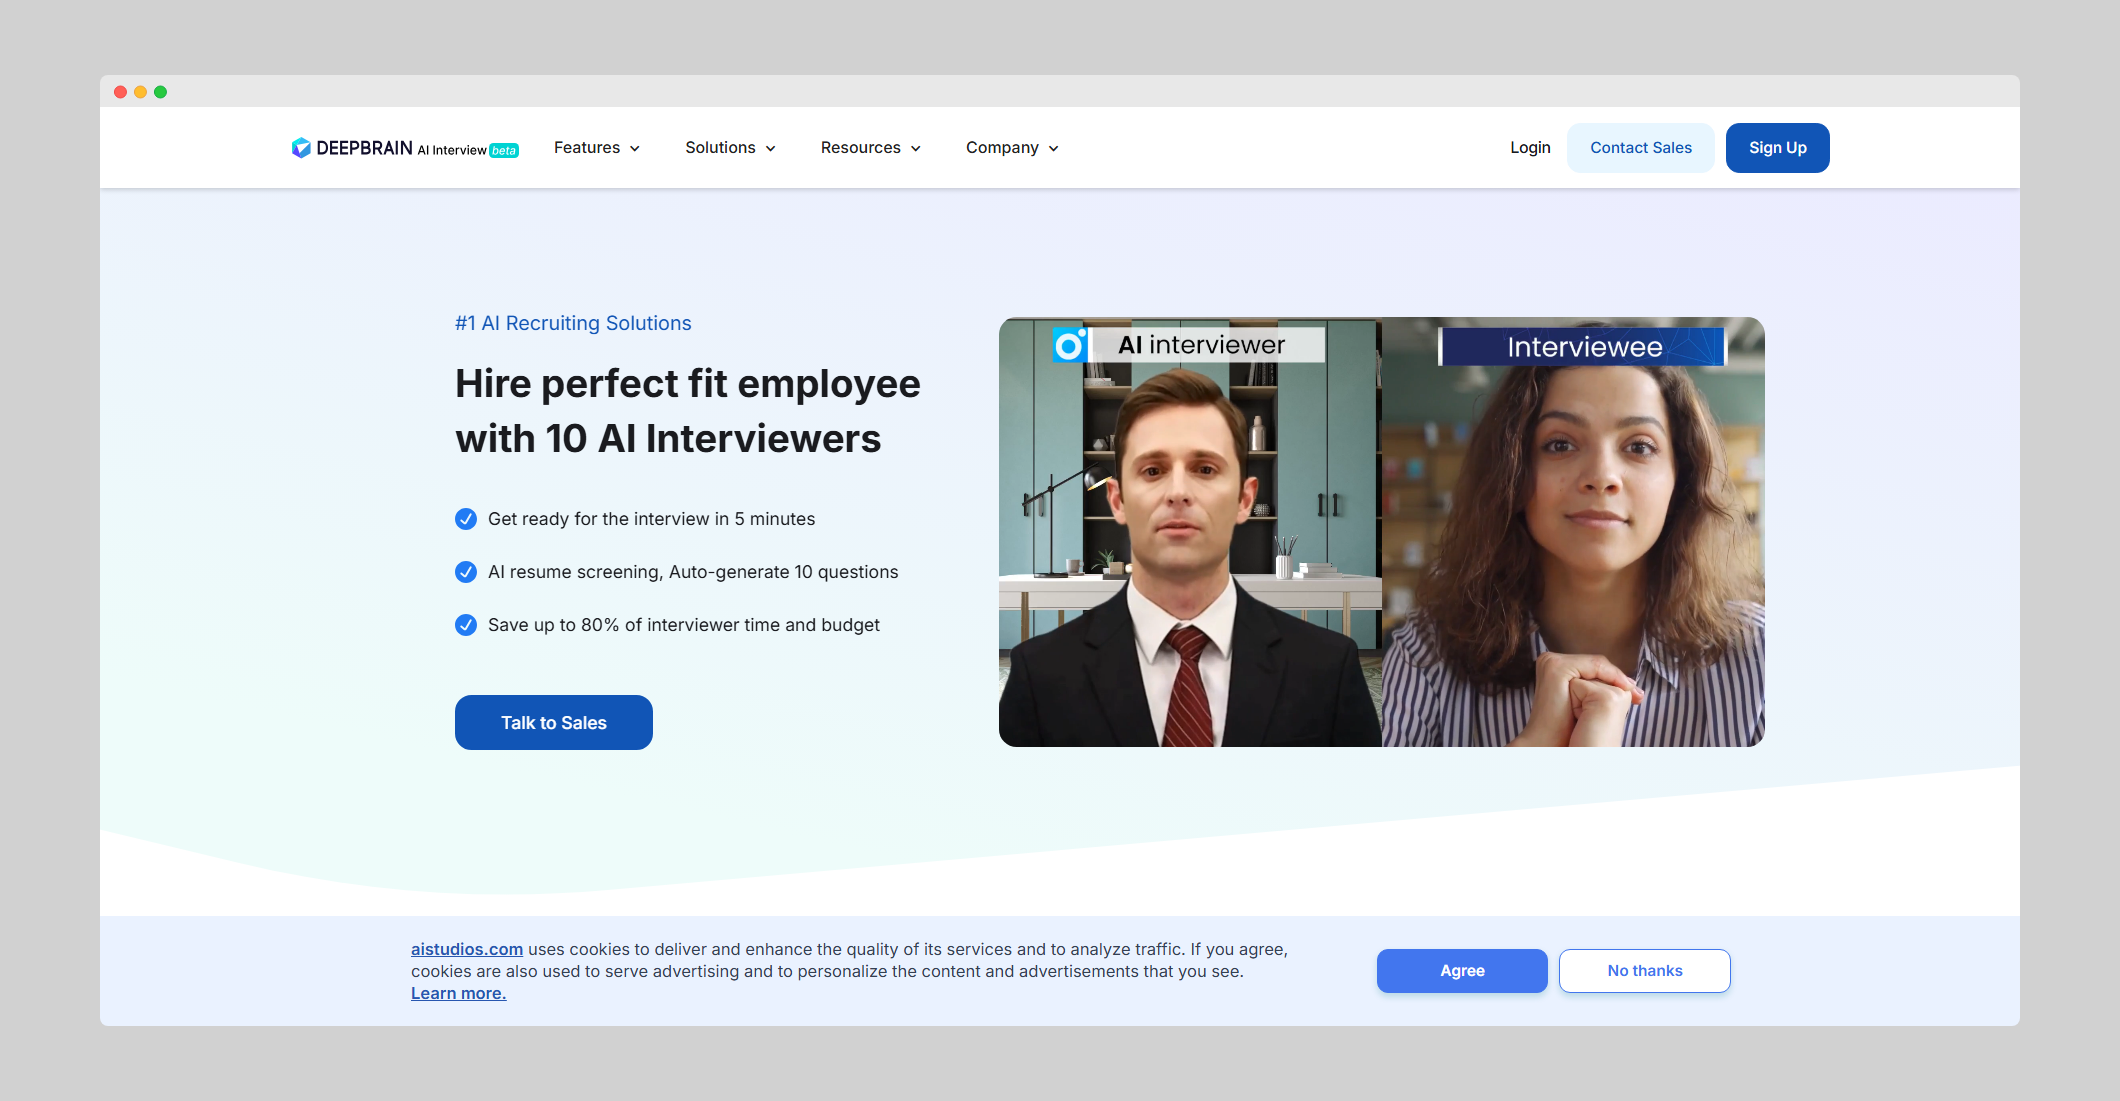Expand the Company chevron
Image resolution: width=2120 pixels, height=1101 pixels.
pos(1054,149)
